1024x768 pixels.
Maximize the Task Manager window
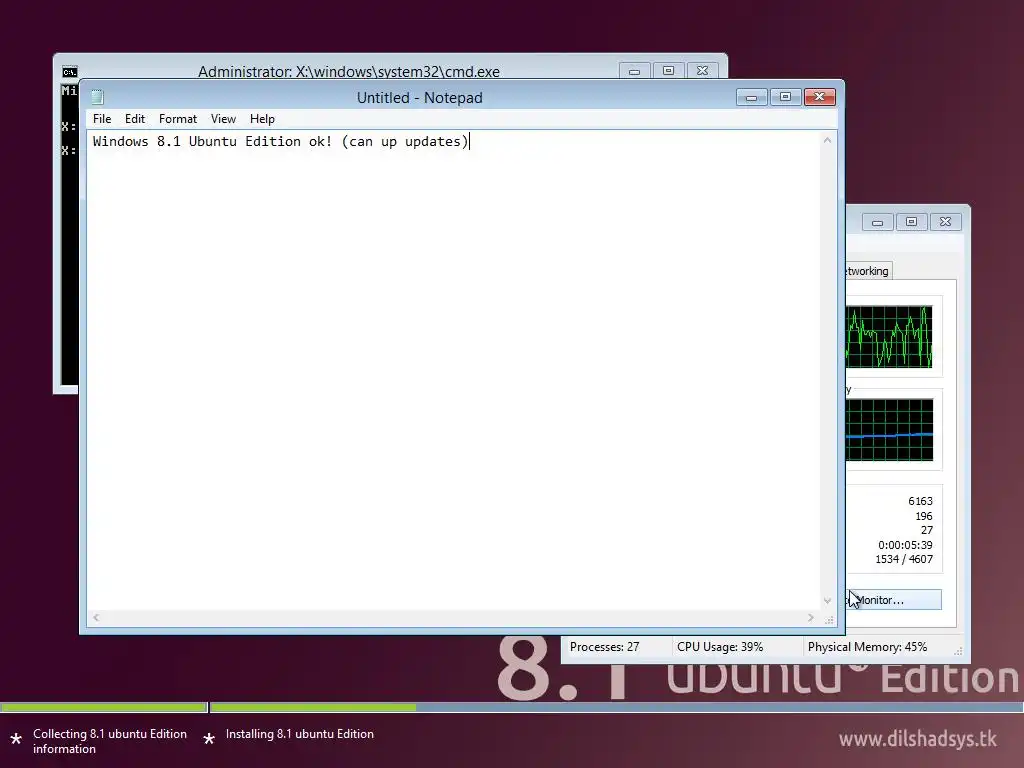[x=912, y=222]
